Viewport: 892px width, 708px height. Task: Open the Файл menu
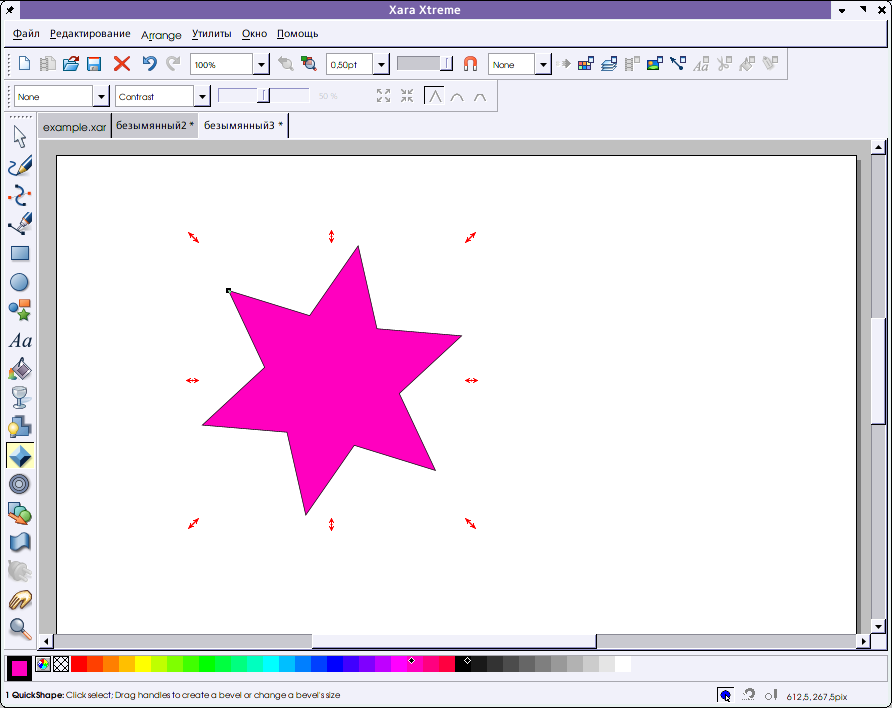point(27,34)
